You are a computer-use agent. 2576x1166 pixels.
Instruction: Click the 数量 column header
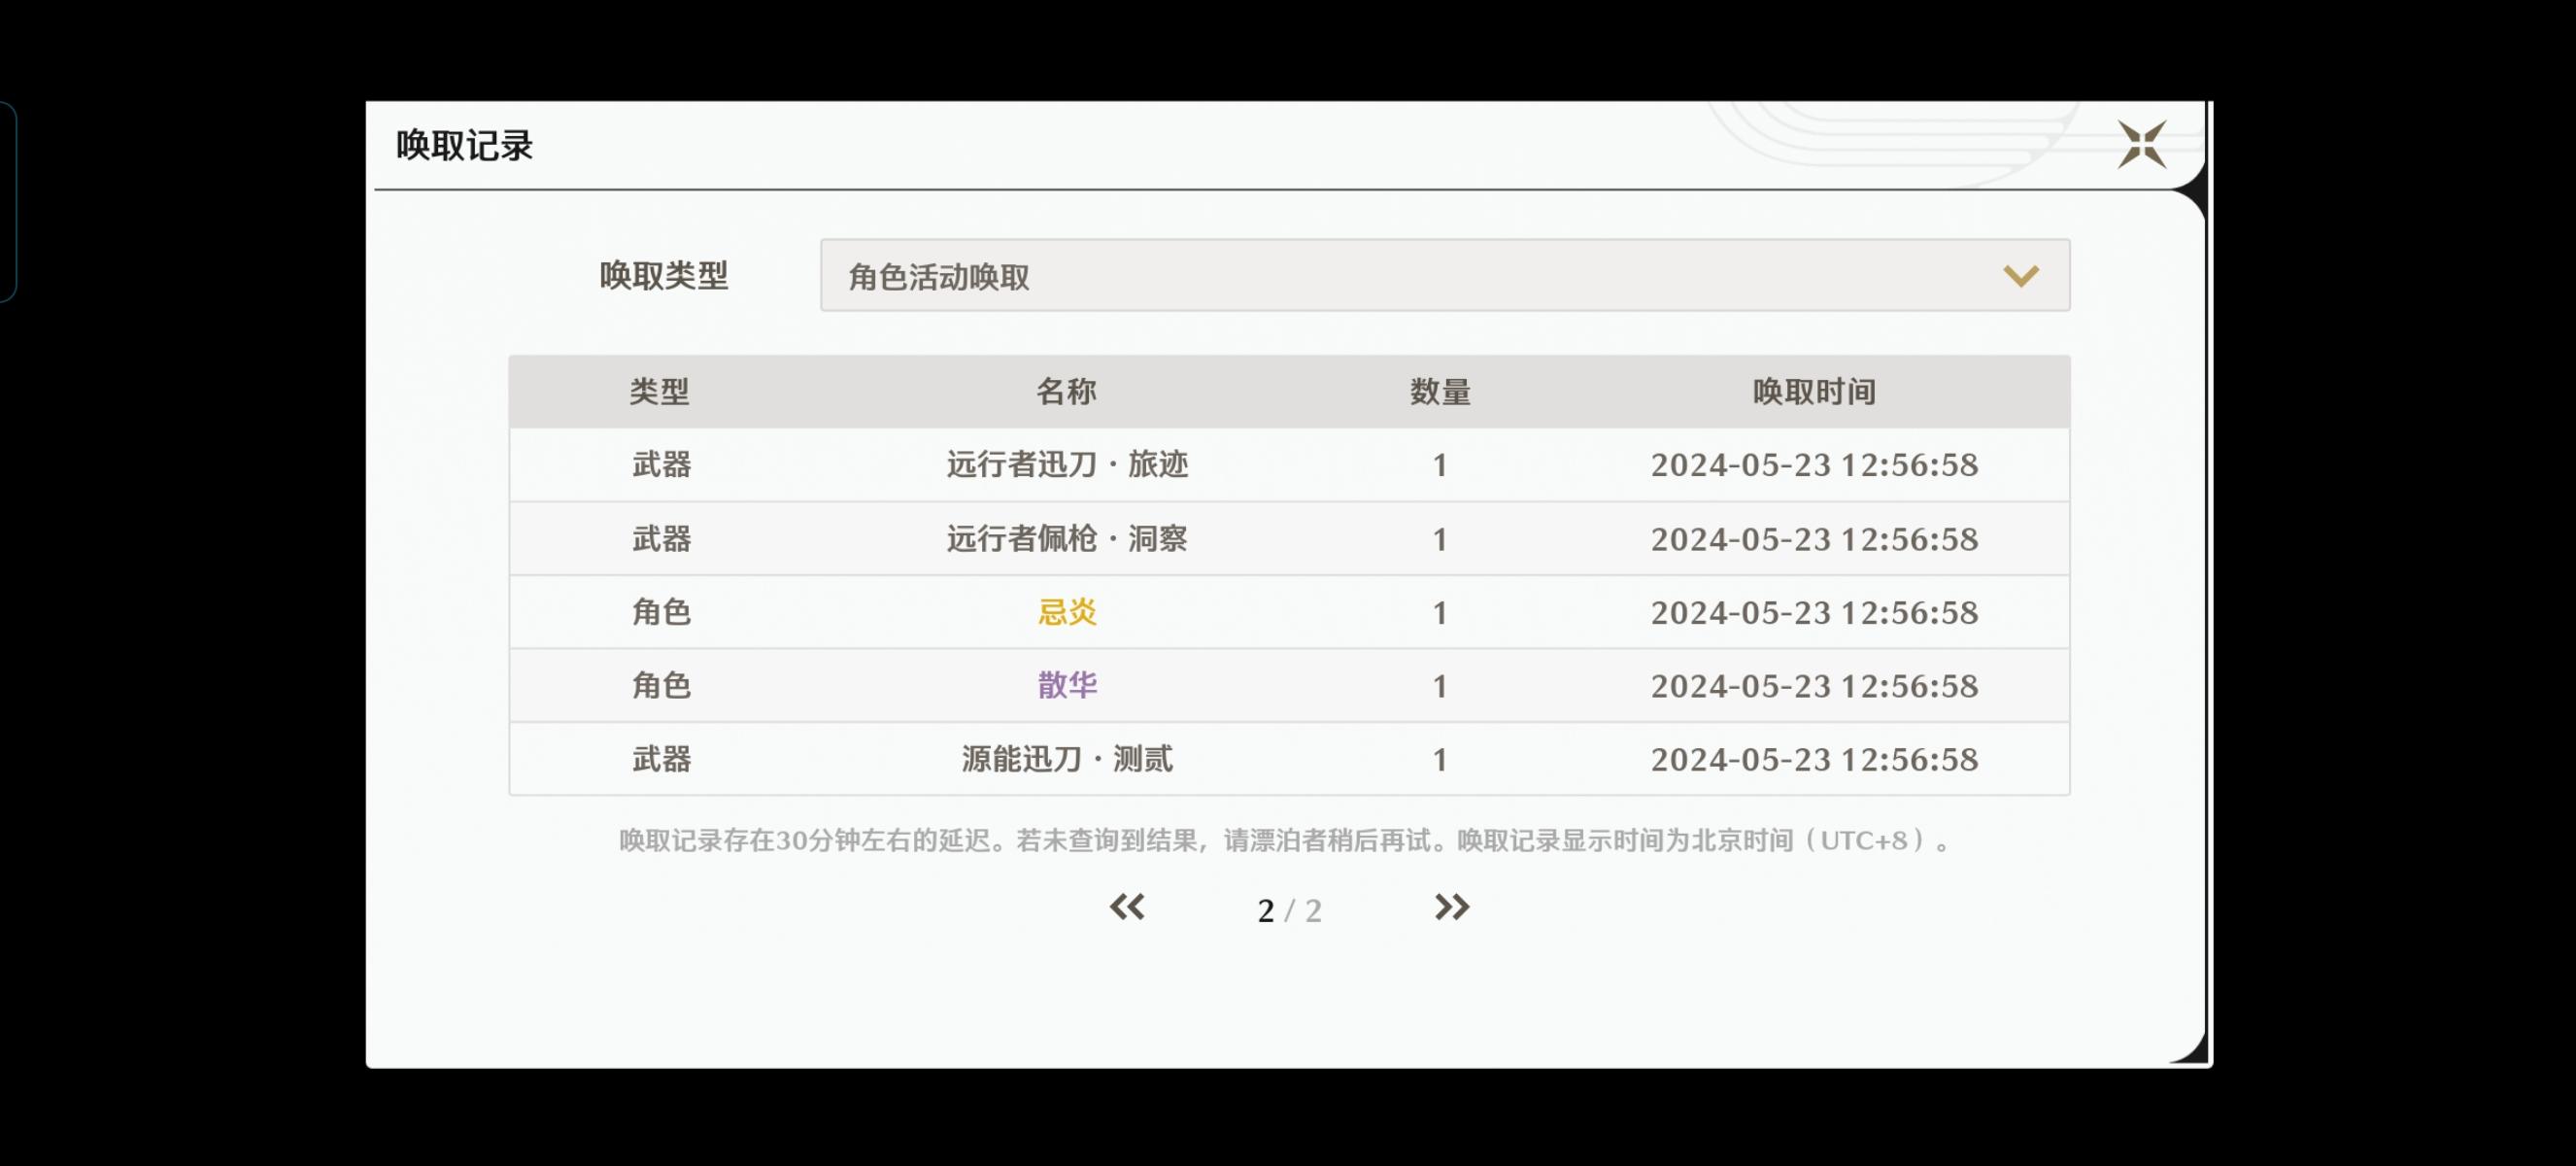(x=1440, y=392)
